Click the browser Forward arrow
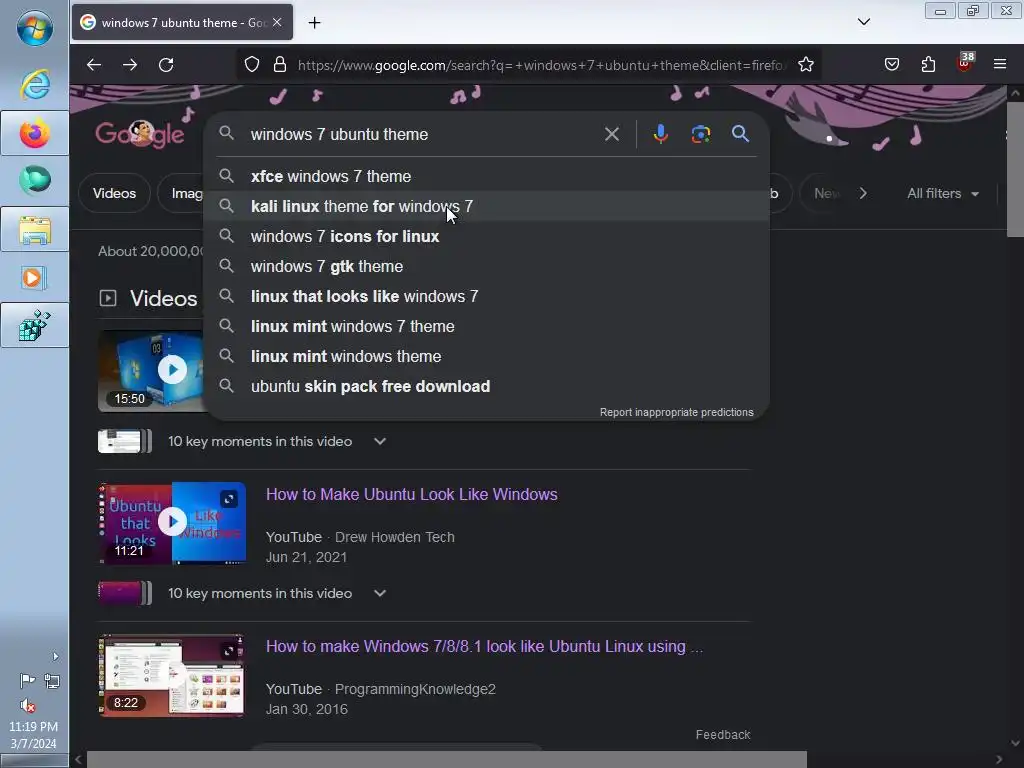Screen dimensions: 1024x768 pos(130,65)
